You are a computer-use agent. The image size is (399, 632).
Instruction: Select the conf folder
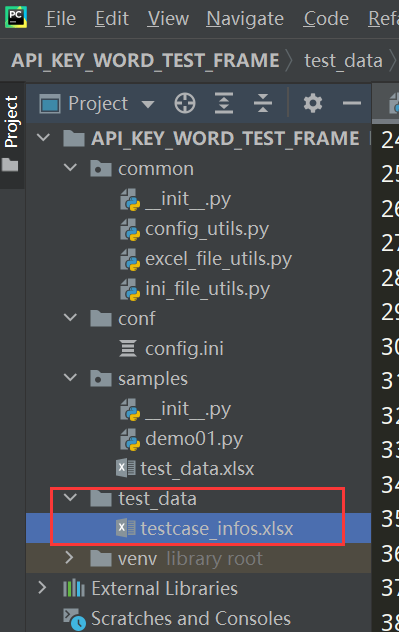tap(137, 319)
